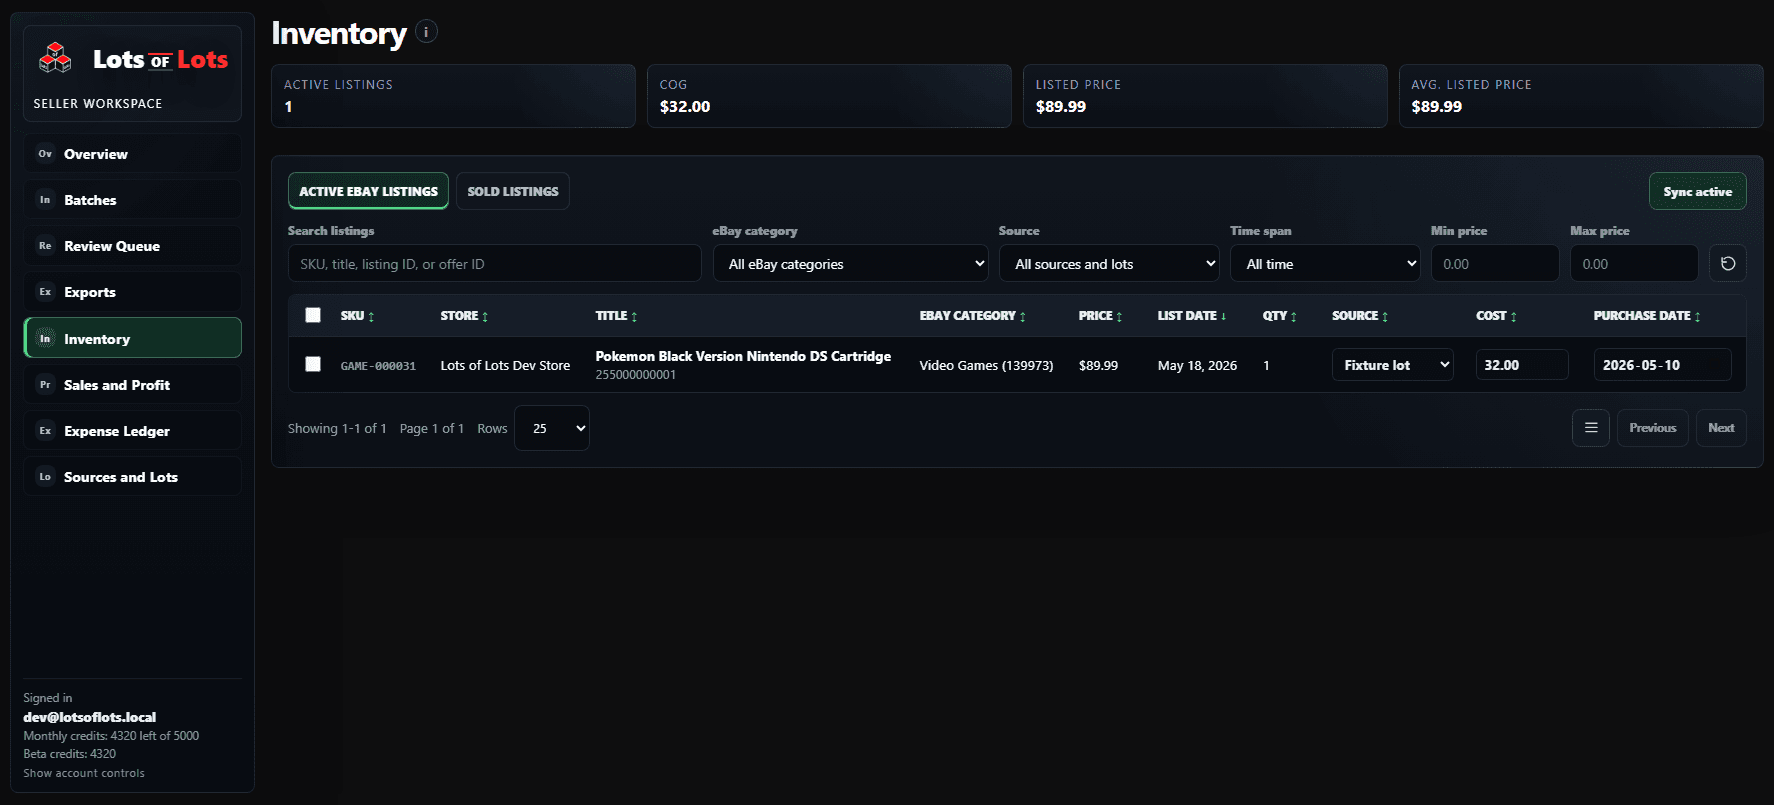Viewport: 1774px width, 805px height.
Task: Click the Previous page button
Action: (1652, 428)
